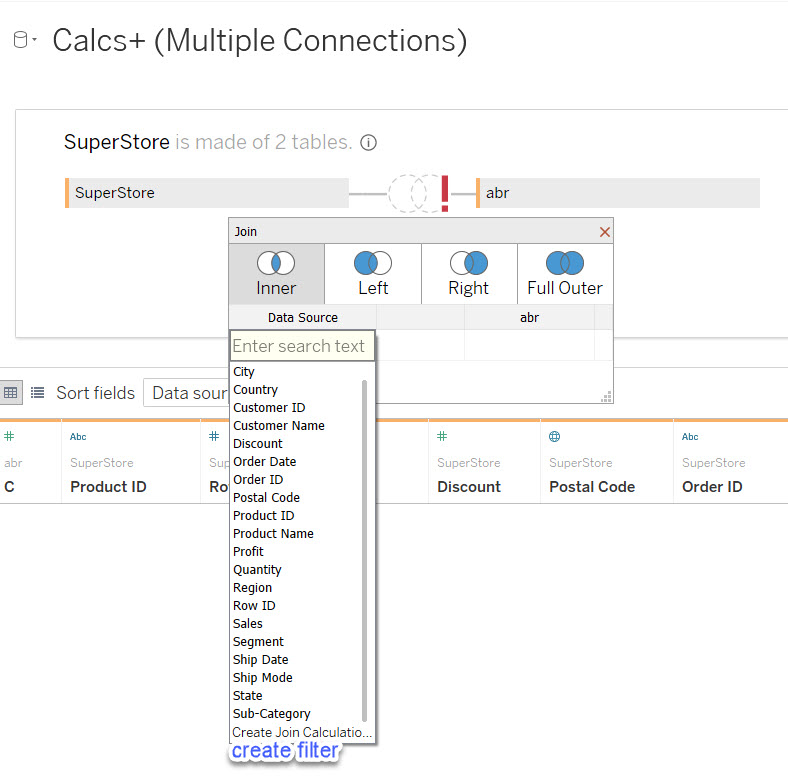Change number data type of Discount column
This screenshot has width=788, height=781.
tap(442, 436)
